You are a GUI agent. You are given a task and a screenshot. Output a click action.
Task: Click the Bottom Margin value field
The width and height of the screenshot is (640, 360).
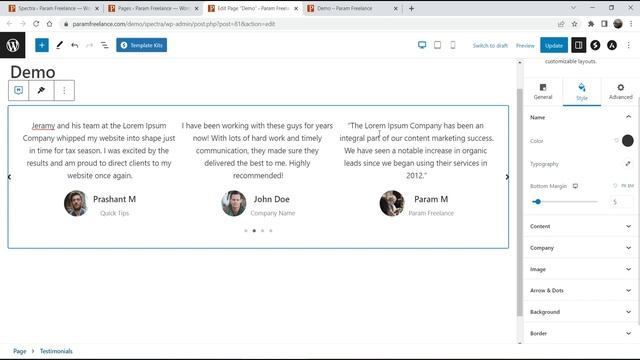click(621, 202)
